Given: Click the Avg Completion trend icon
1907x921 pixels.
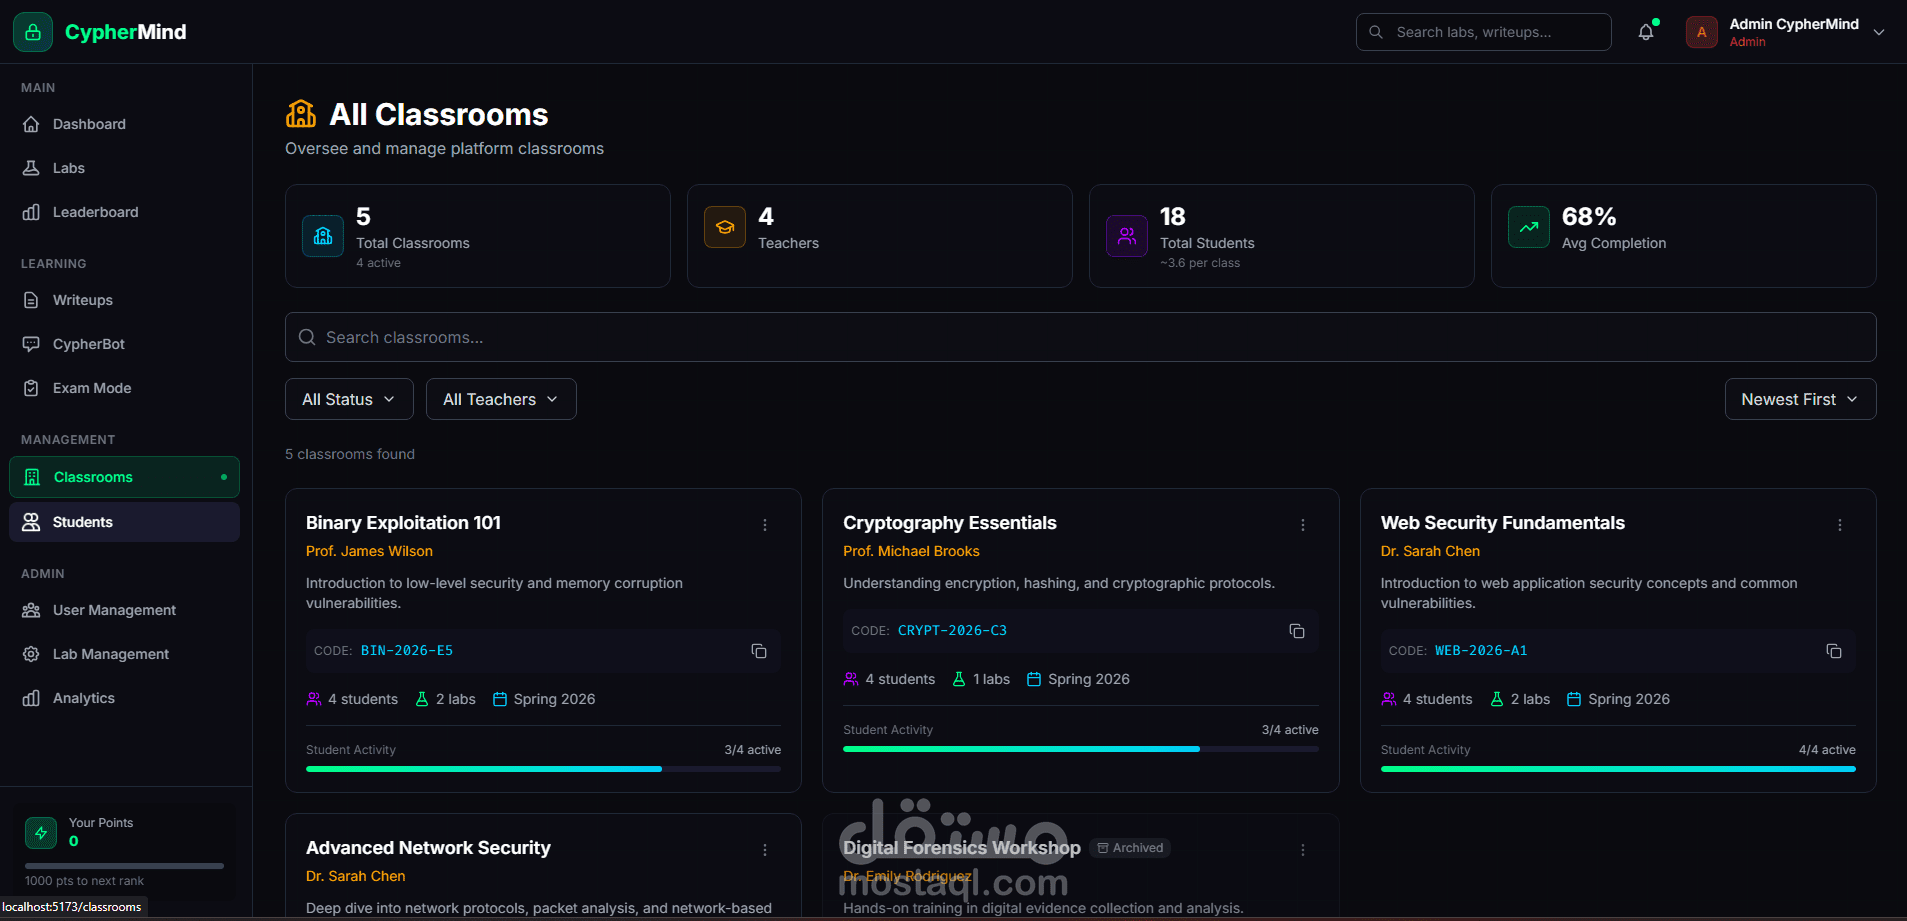Looking at the screenshot, I should (x=1529, y=227).
